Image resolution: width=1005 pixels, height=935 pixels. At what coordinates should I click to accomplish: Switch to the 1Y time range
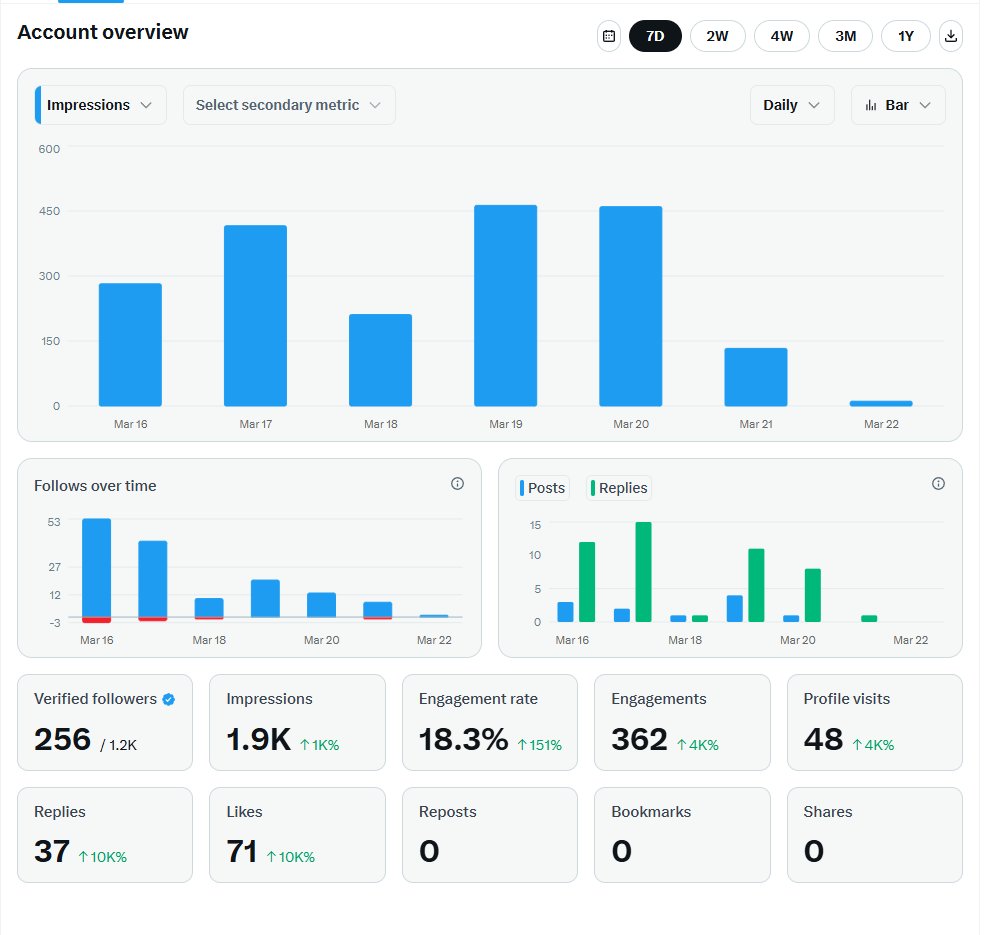[906, 36]
